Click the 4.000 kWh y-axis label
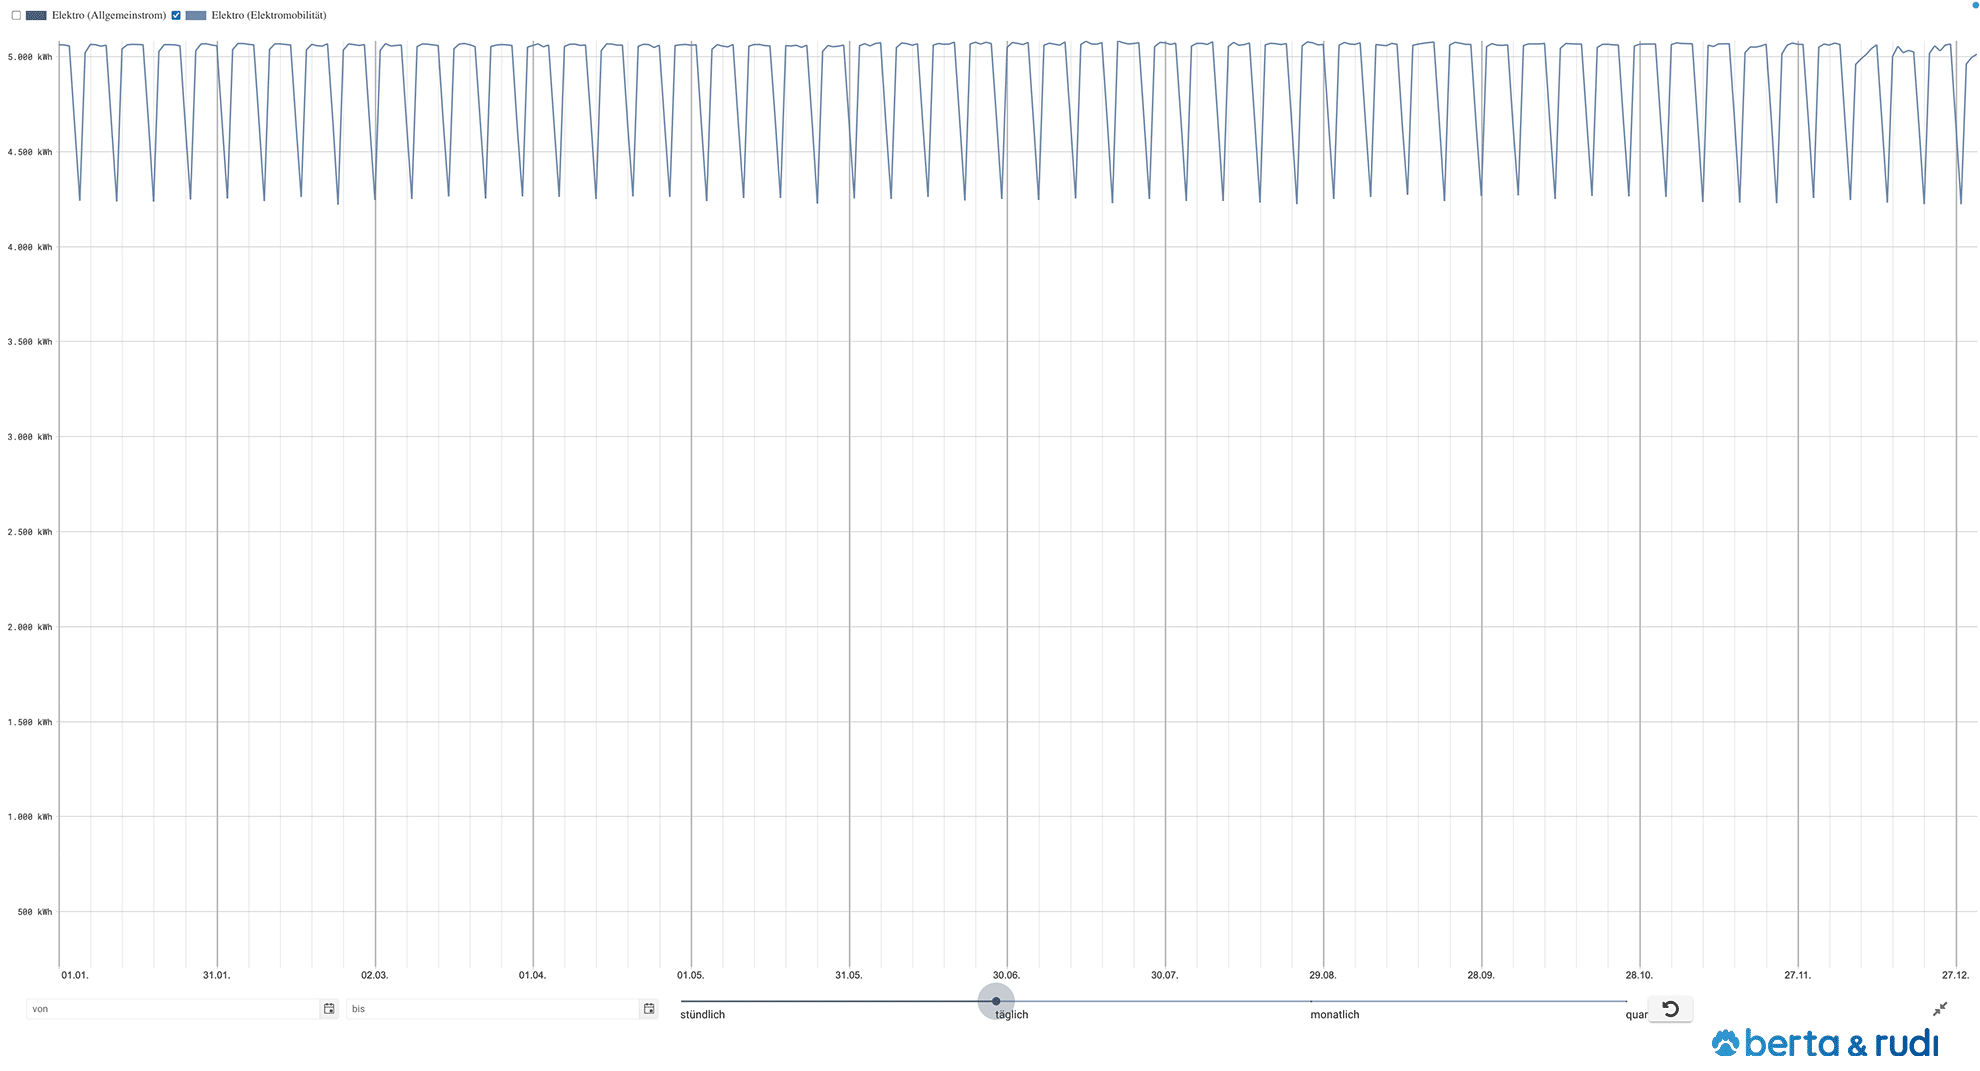The width and height of the screenshot is (1980, 1071). click(30, 247)
